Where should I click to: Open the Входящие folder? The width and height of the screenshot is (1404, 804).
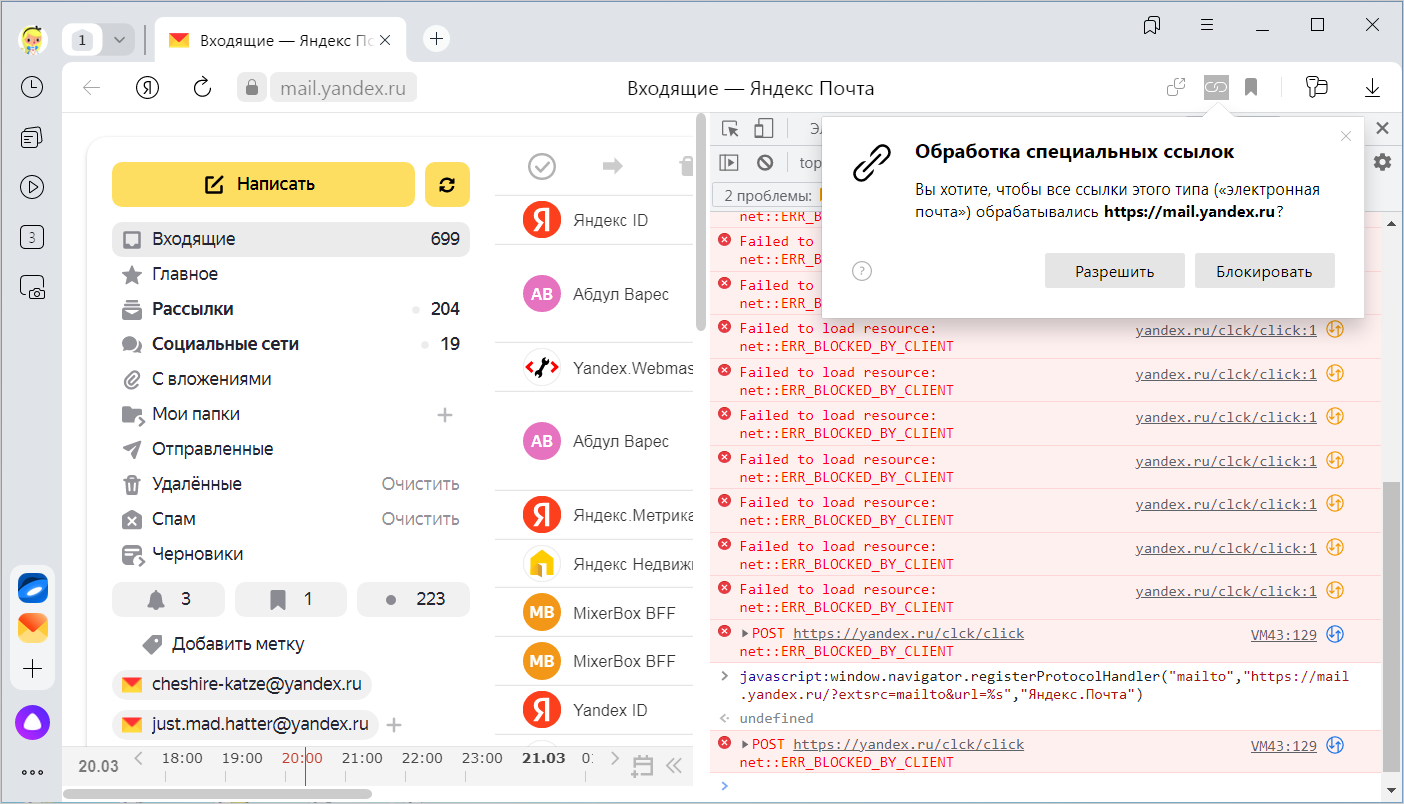290,239
